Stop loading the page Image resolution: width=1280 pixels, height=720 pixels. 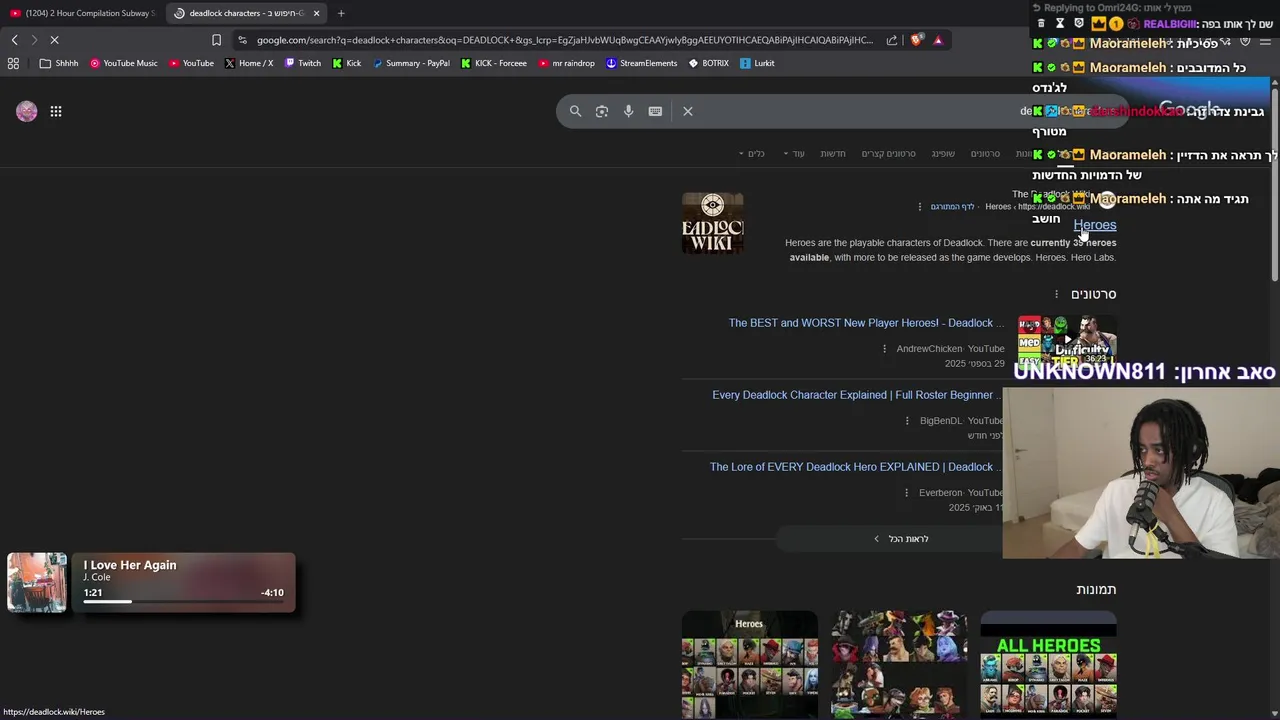coord(54,40)
